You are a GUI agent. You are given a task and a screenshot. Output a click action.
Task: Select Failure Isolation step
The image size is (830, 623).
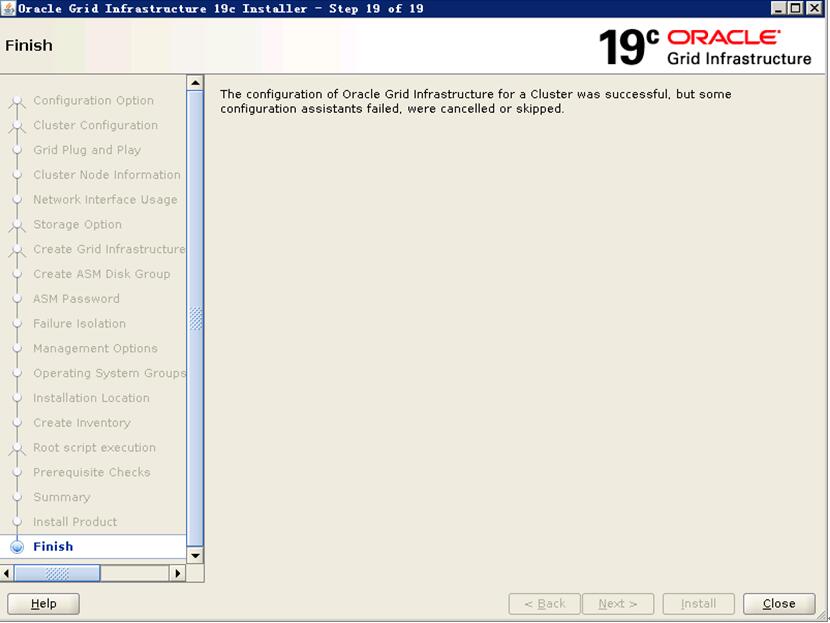click(79, 323)
